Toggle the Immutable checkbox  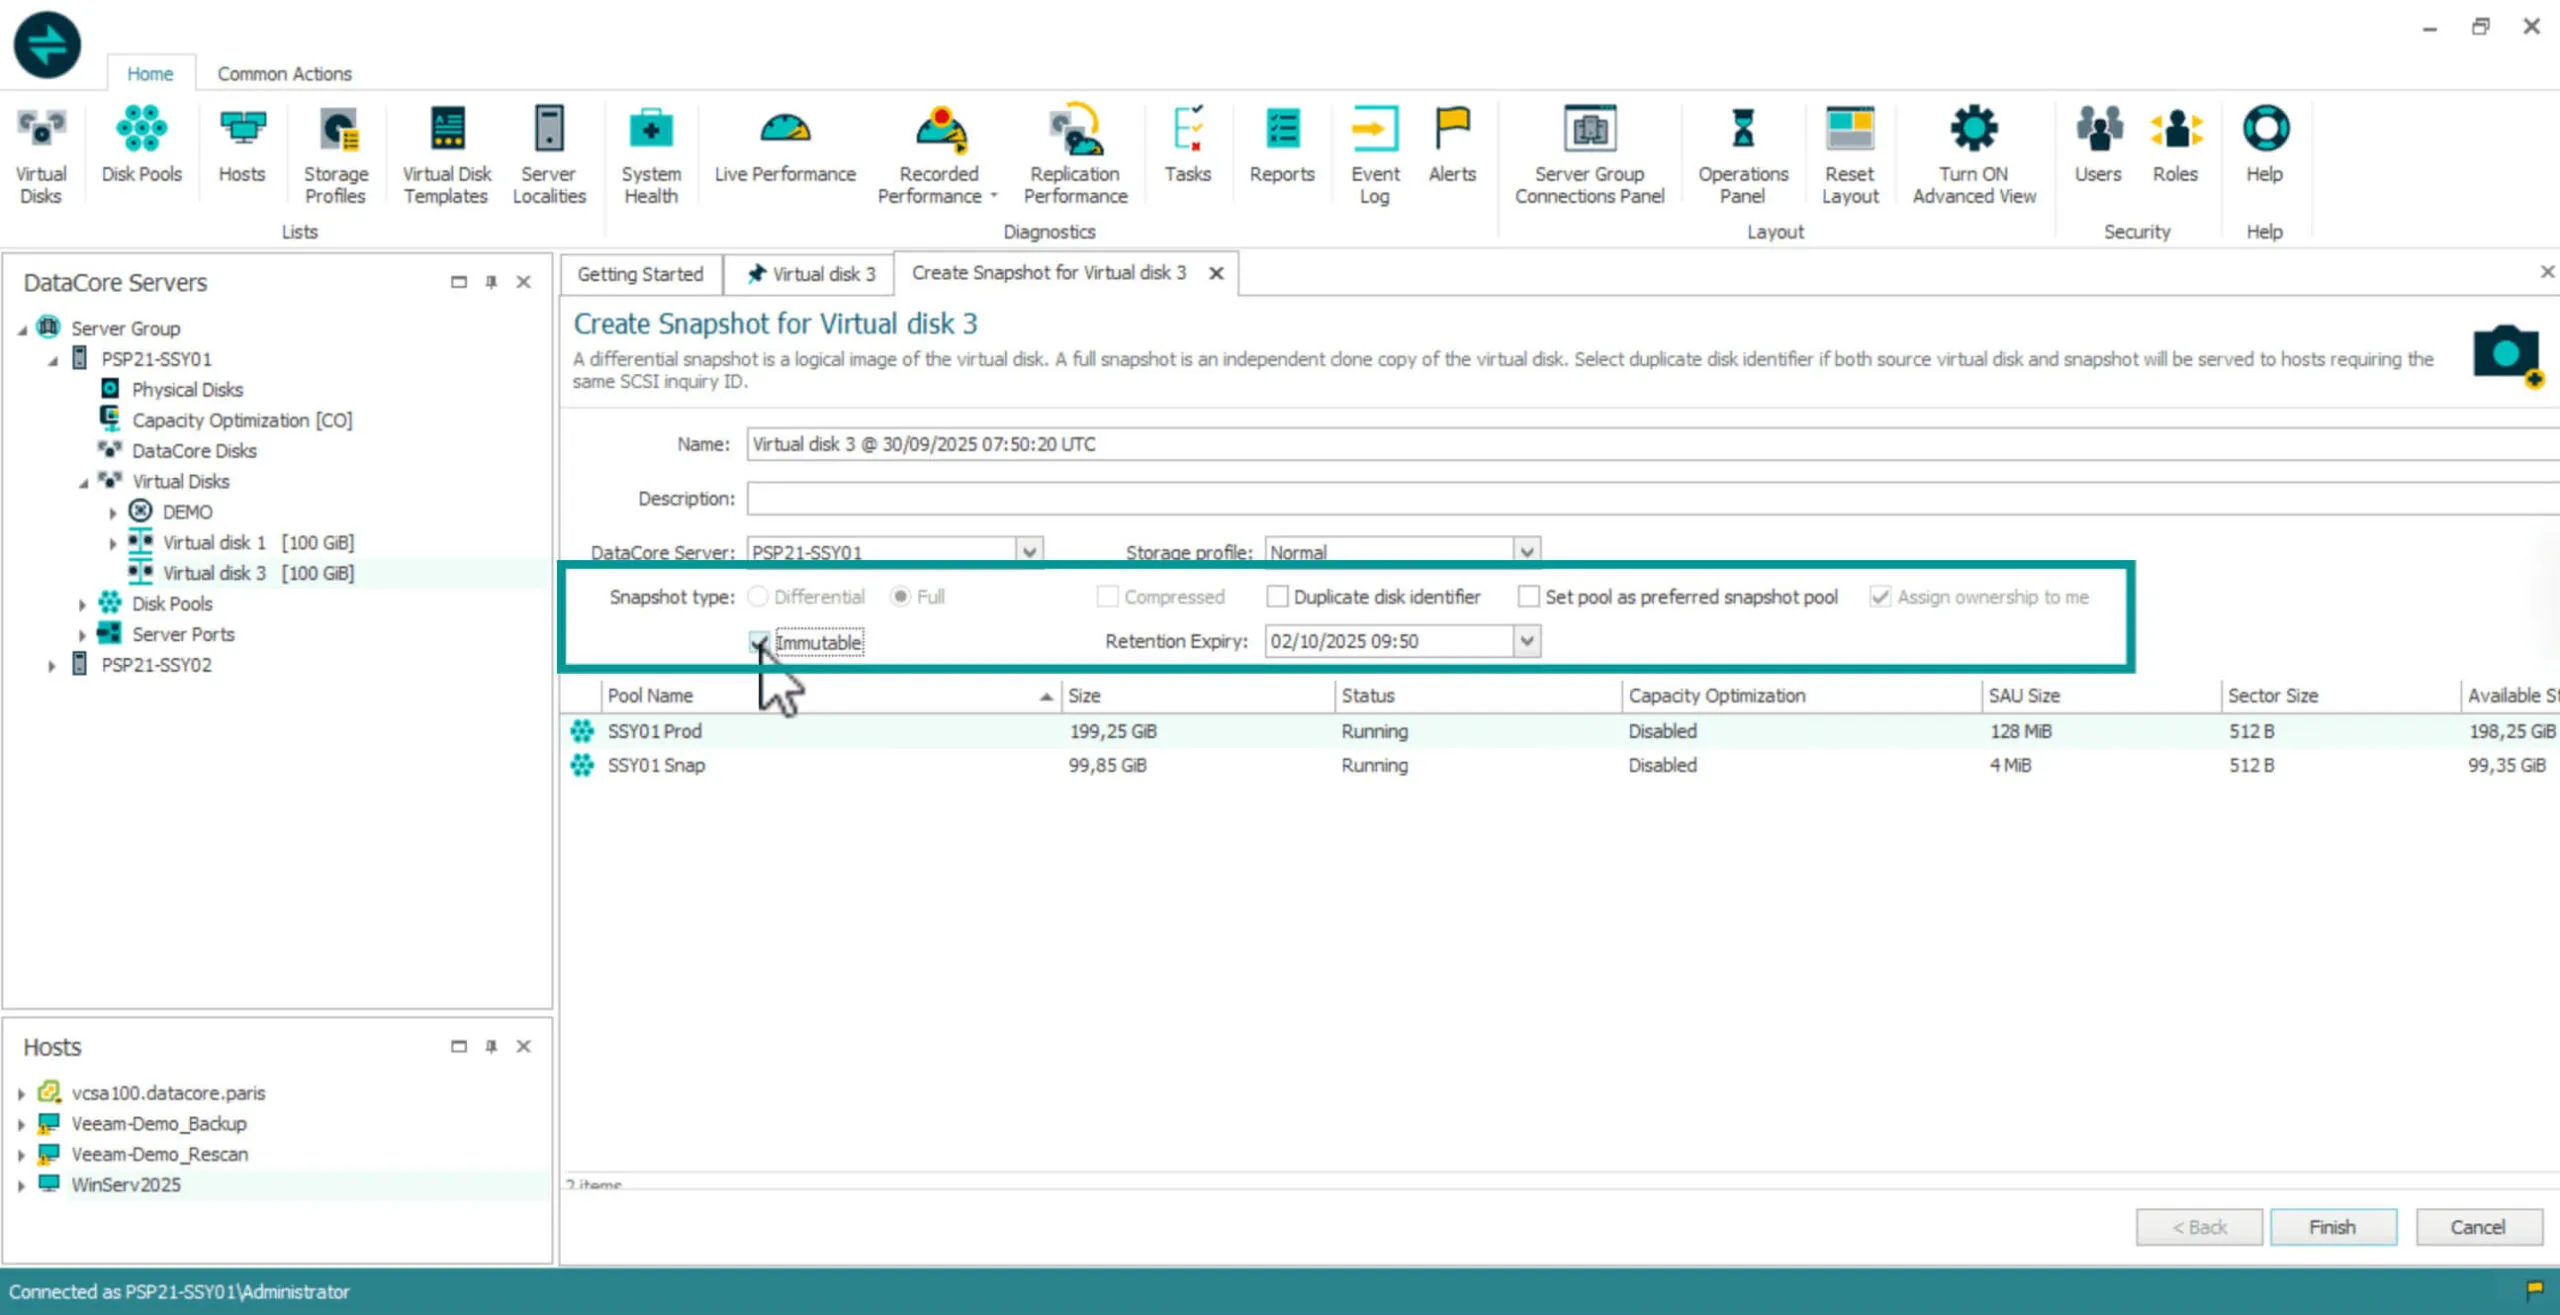click(x=759, y=642)
